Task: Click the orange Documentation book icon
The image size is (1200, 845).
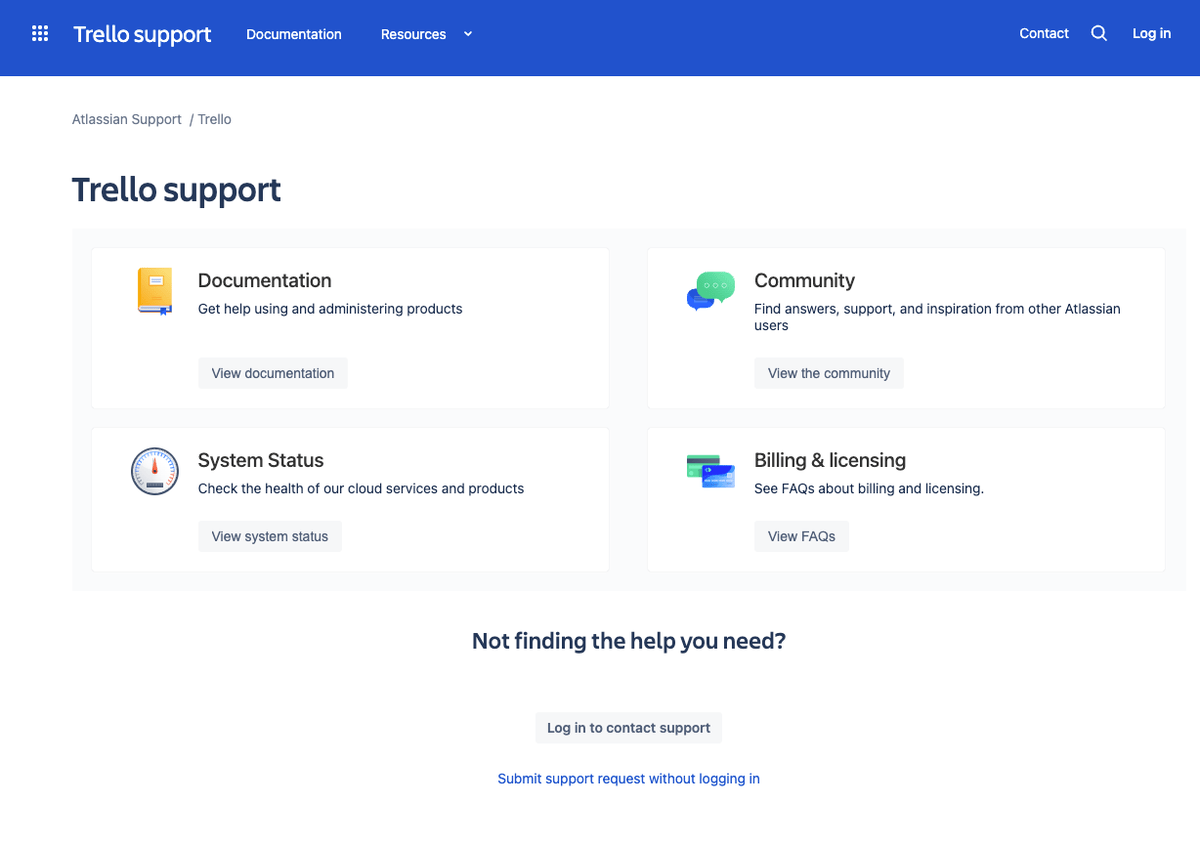Action: (155, 291)
